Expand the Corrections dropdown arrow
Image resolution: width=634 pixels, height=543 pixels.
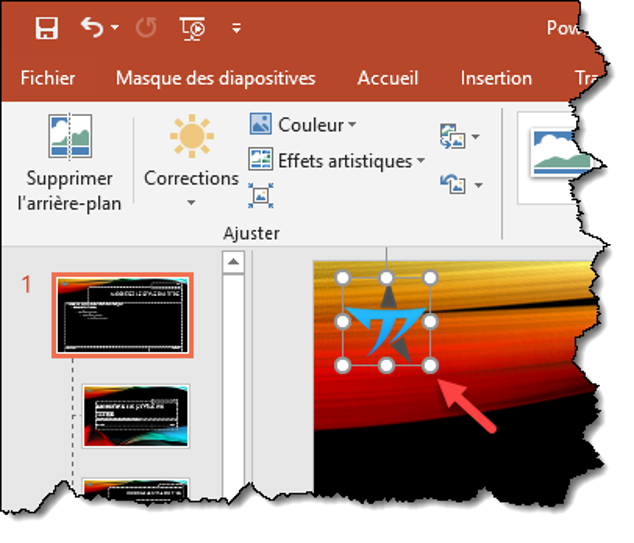191,202
